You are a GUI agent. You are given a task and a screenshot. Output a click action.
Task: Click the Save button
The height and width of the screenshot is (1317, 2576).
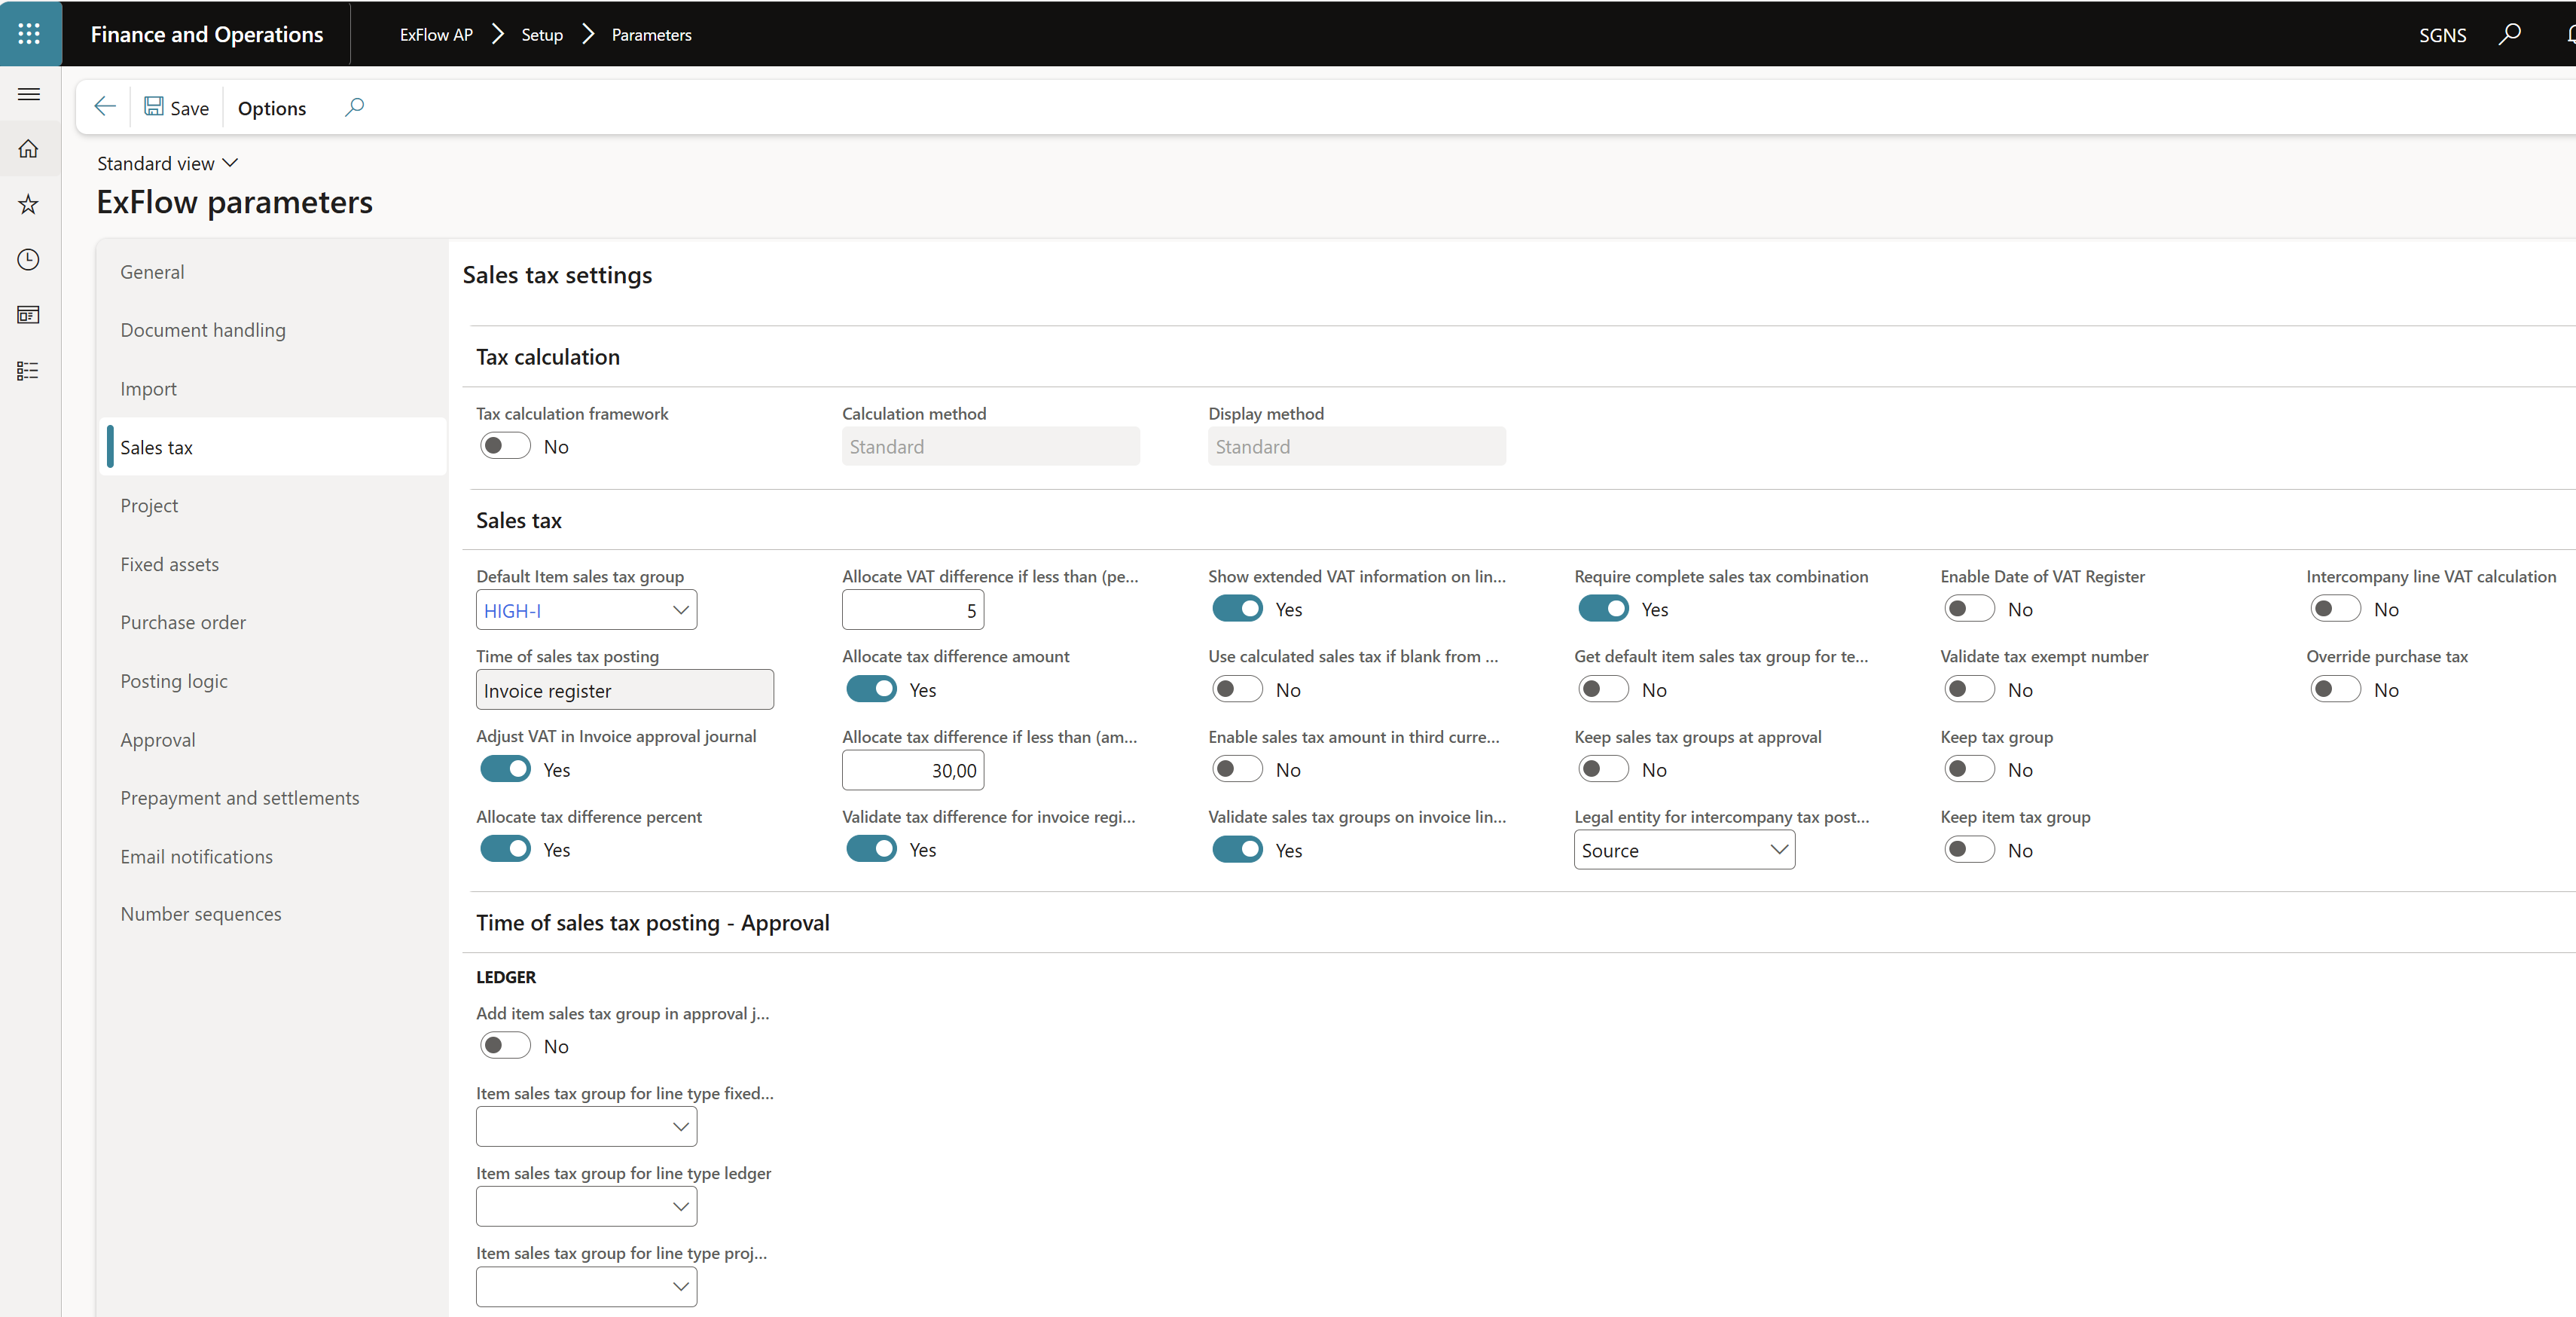177,108
